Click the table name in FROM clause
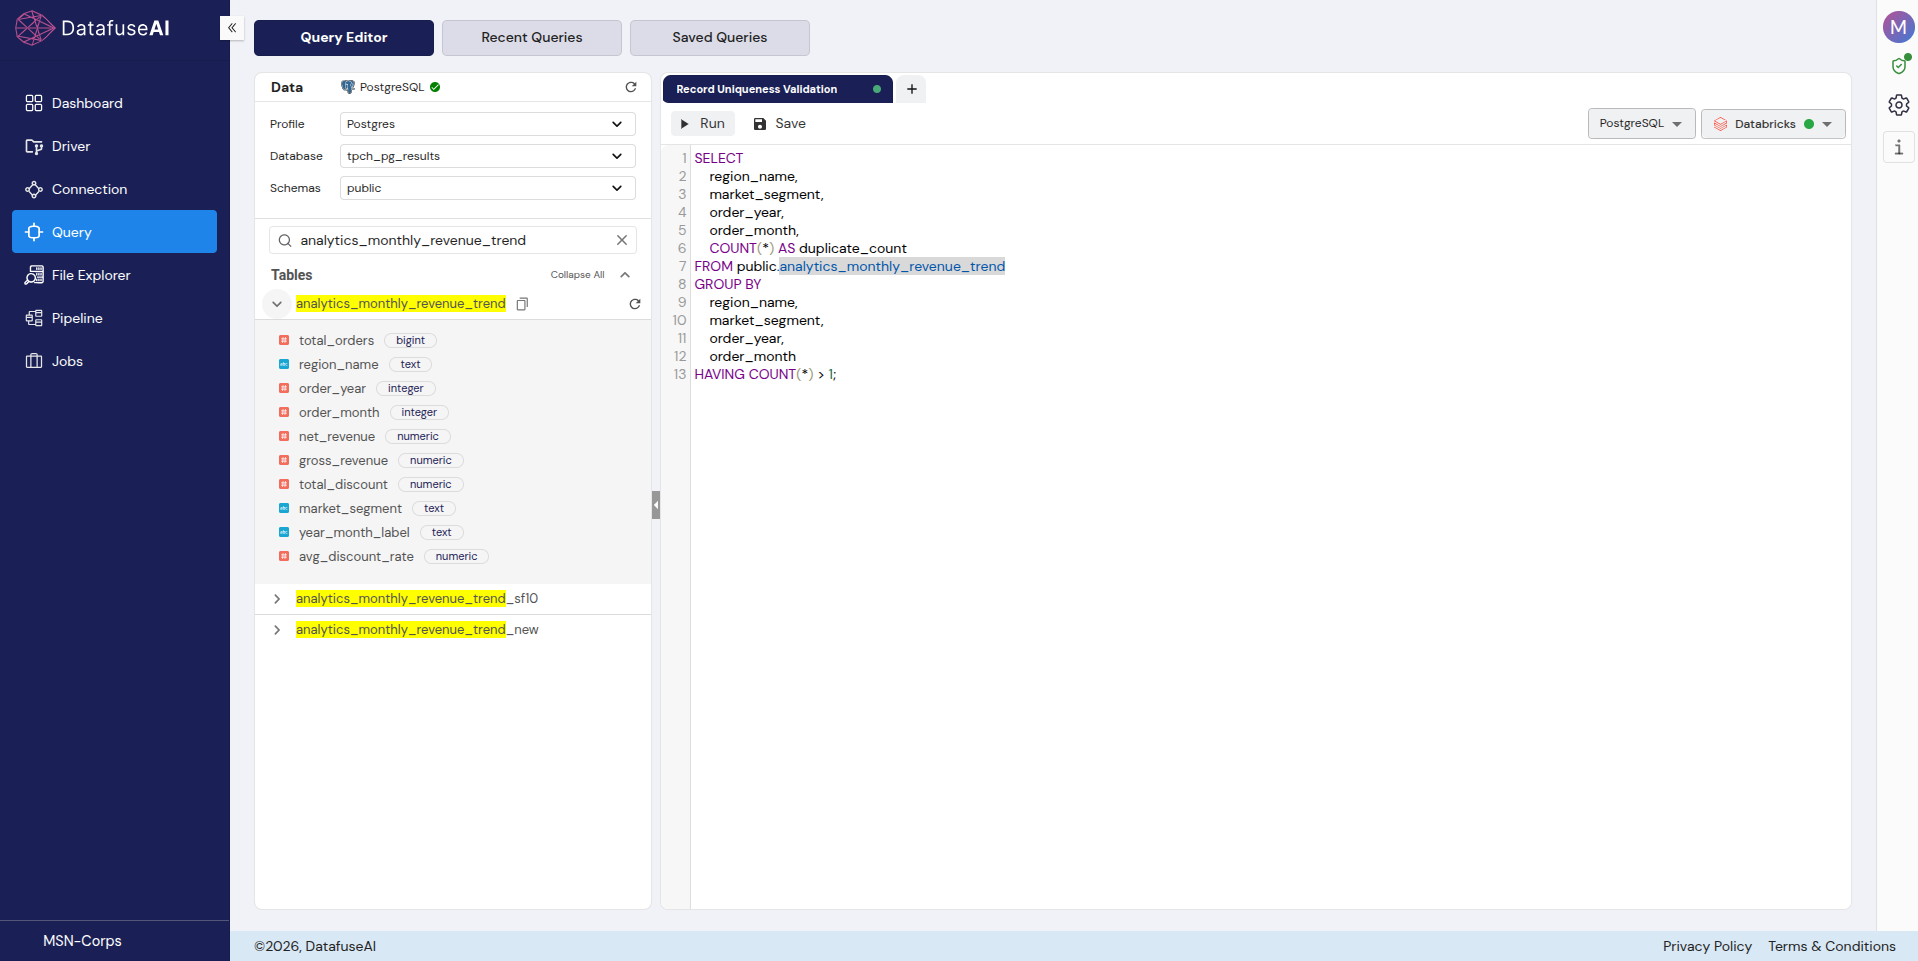This screenshot has height=961, width=1918. (892, 267)
